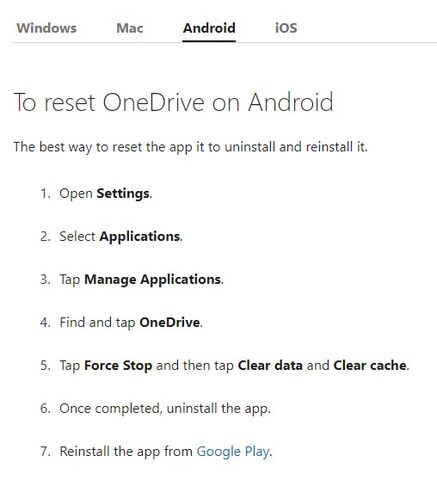Open the Google Play link
This screenshot has height=480, width=437.
tap(233, 452)
